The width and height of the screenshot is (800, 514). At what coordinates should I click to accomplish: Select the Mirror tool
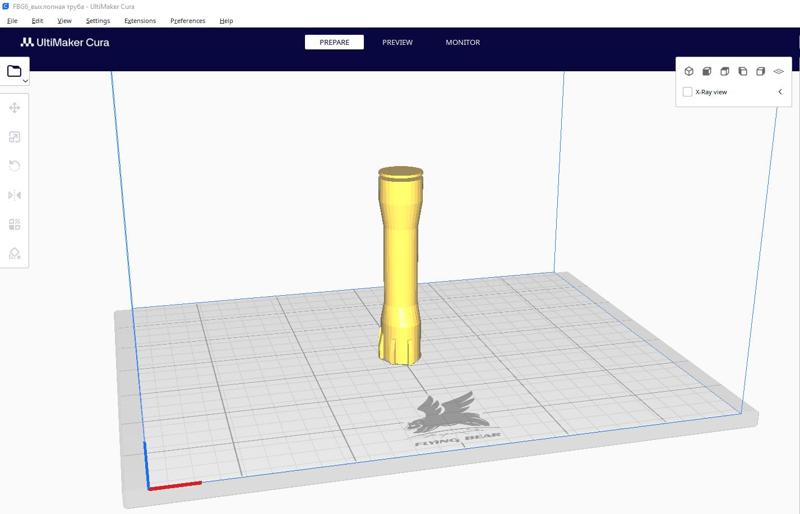click(x=14, y=195)
